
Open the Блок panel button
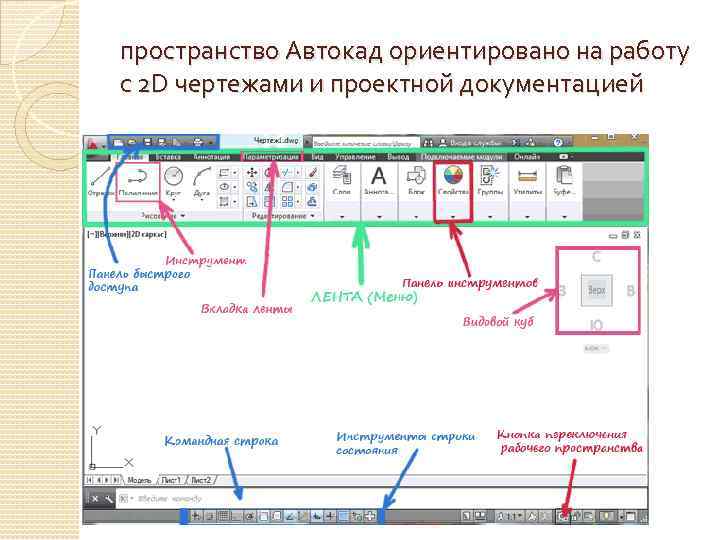(x=416, y=180)
